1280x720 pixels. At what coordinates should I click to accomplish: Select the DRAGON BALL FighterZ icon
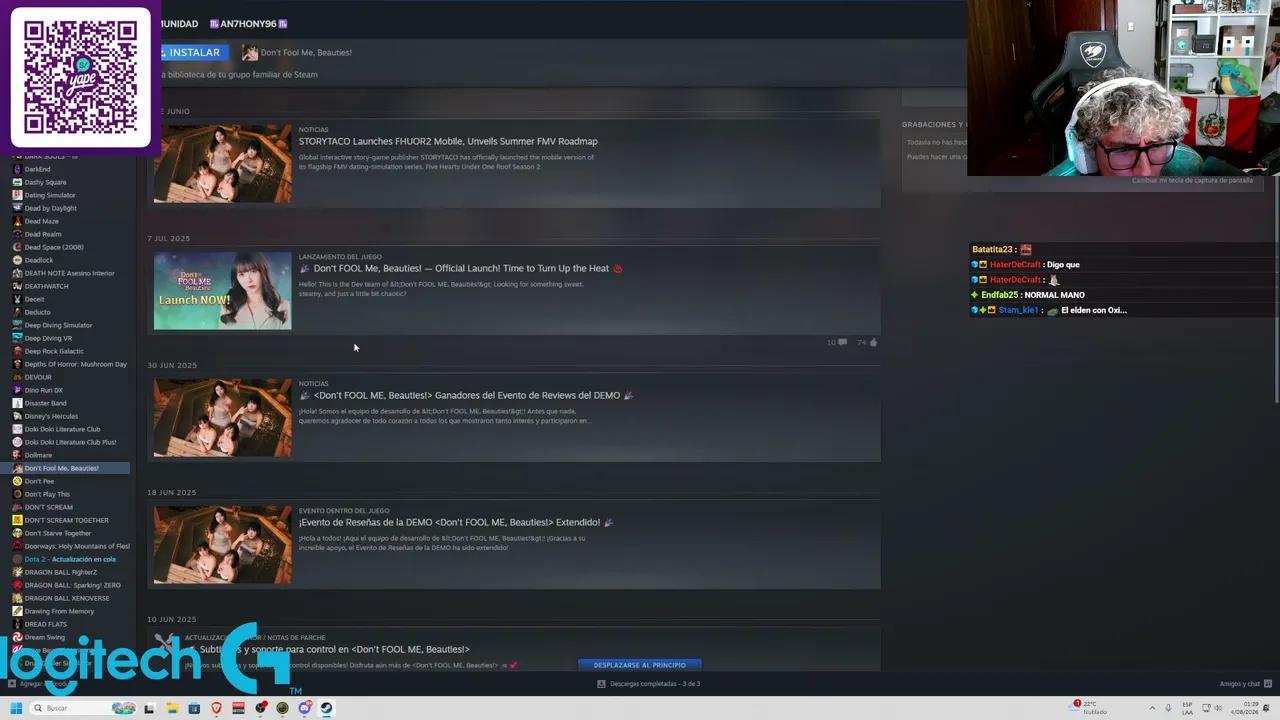(x=17, y=572)
